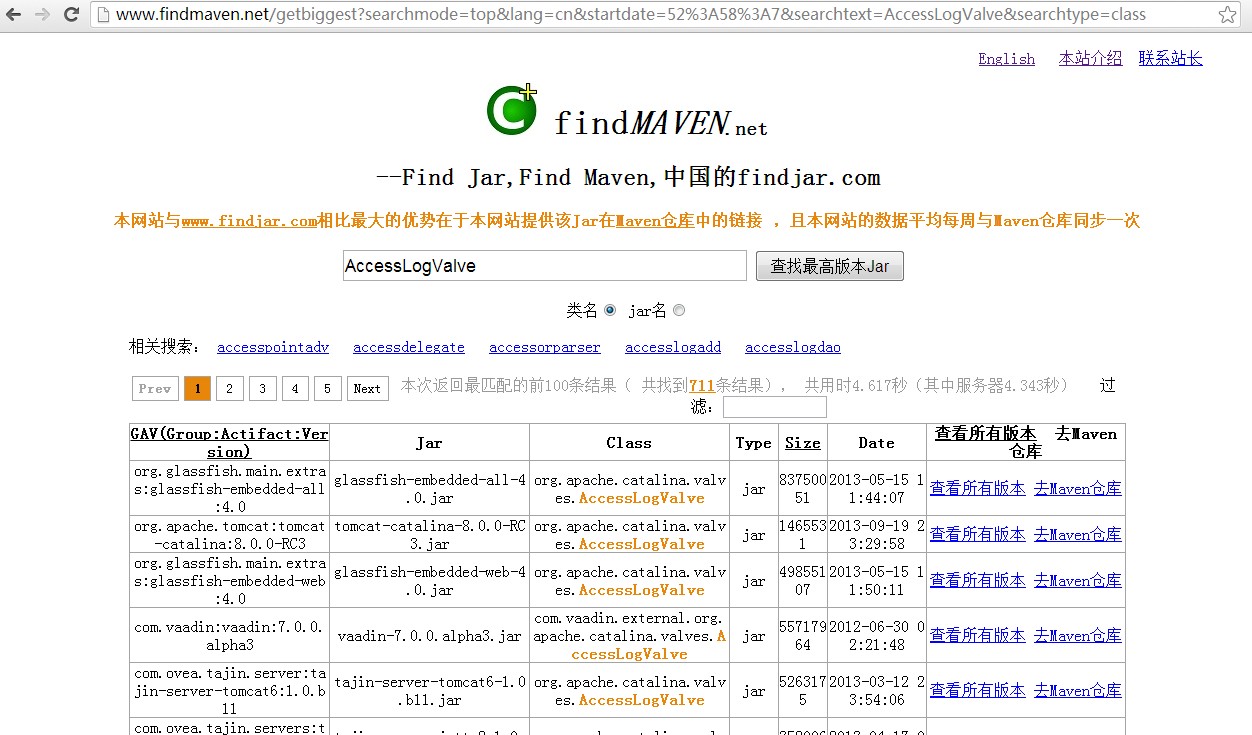Open the Maven仓库 link in orange notice
Image resolution: width=1252 pixels, height=735 pixels.
click(x=655, y=221)
